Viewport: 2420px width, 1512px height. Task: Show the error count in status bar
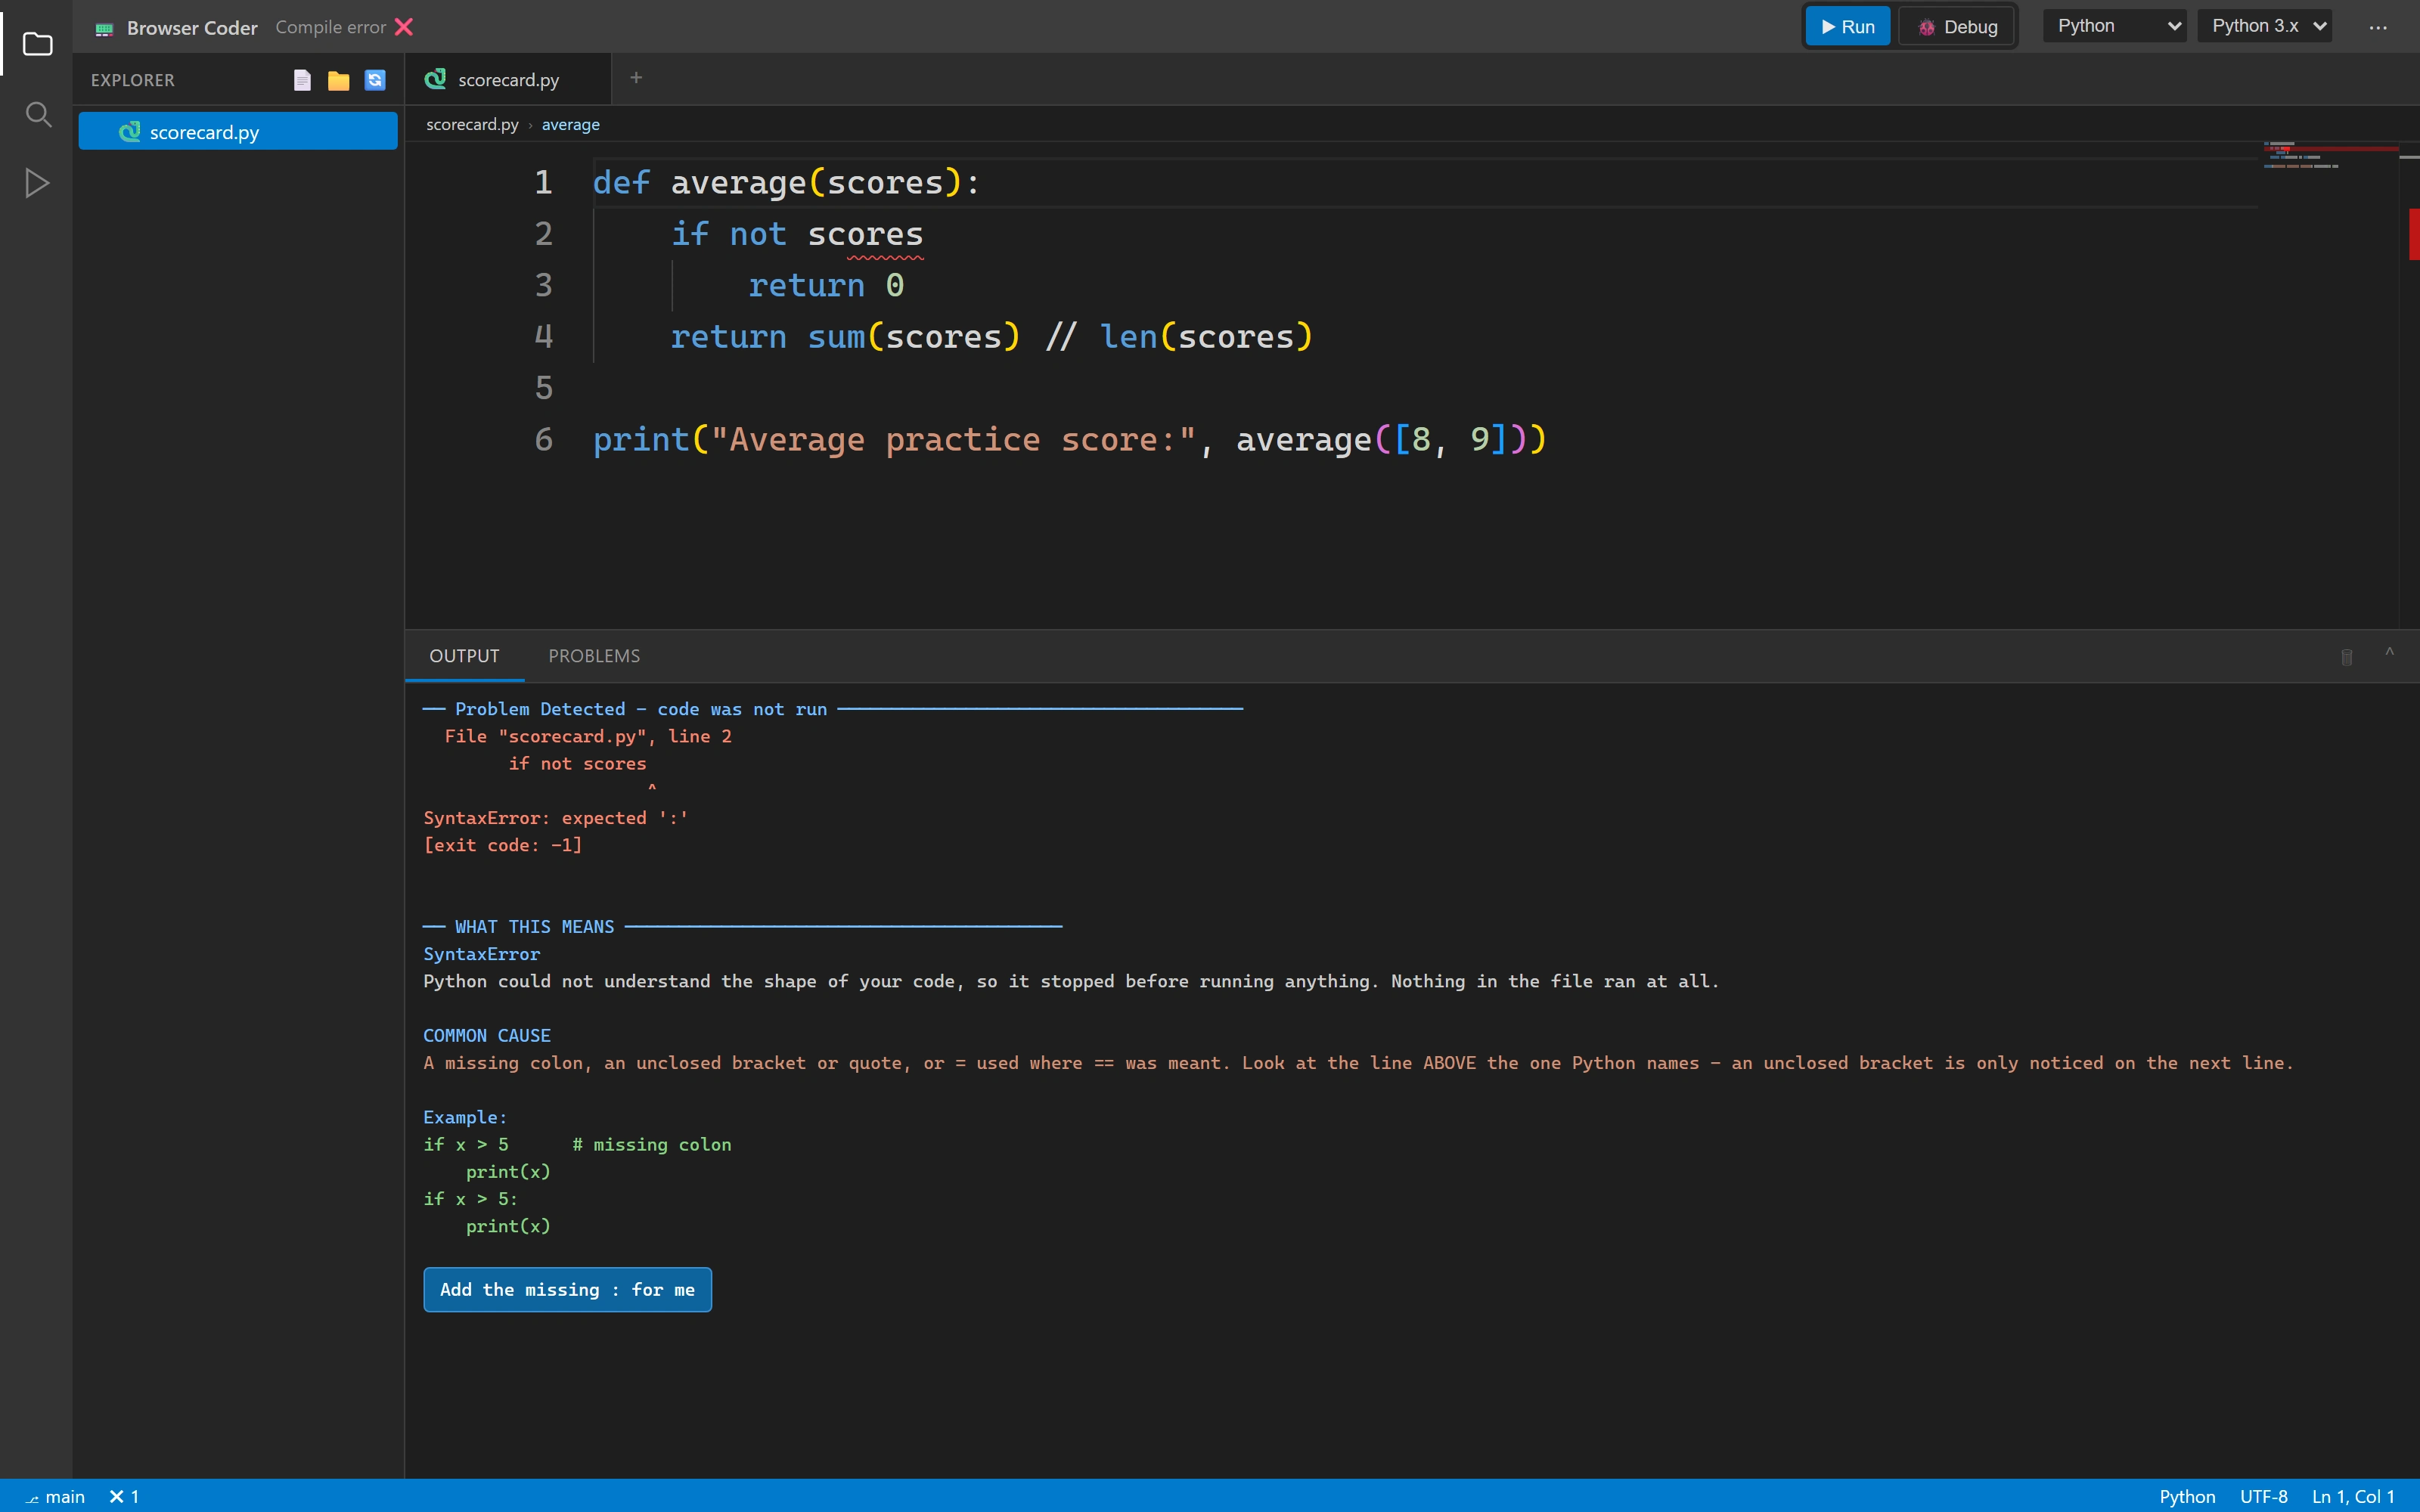click(x=124, y=1496)
